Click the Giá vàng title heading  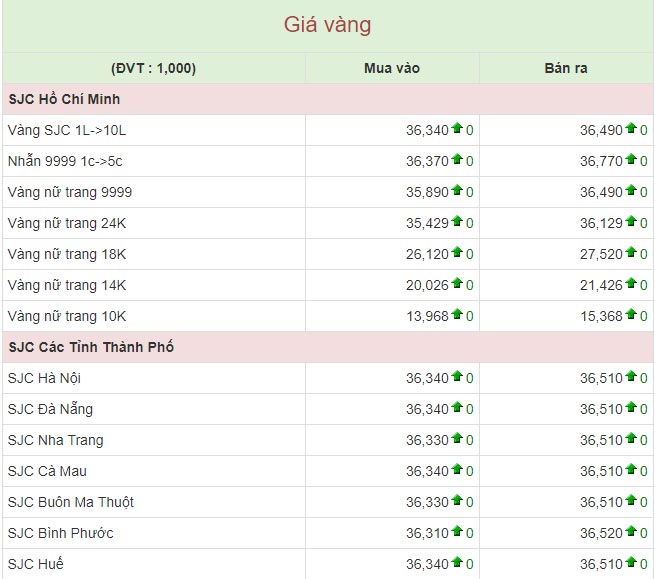(x=328, y=25)
